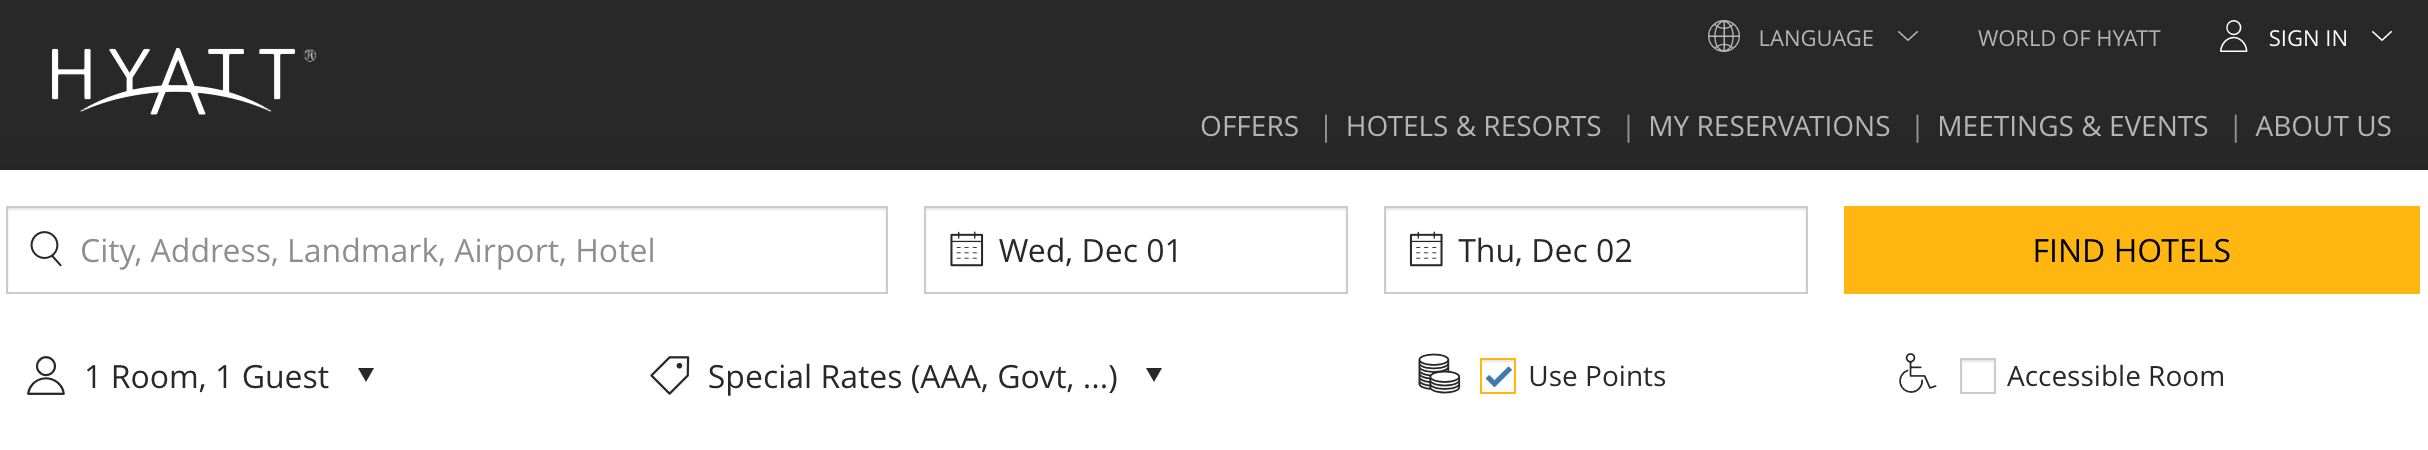
Task: Click the special rates tag icon
Action: [670, 376]
